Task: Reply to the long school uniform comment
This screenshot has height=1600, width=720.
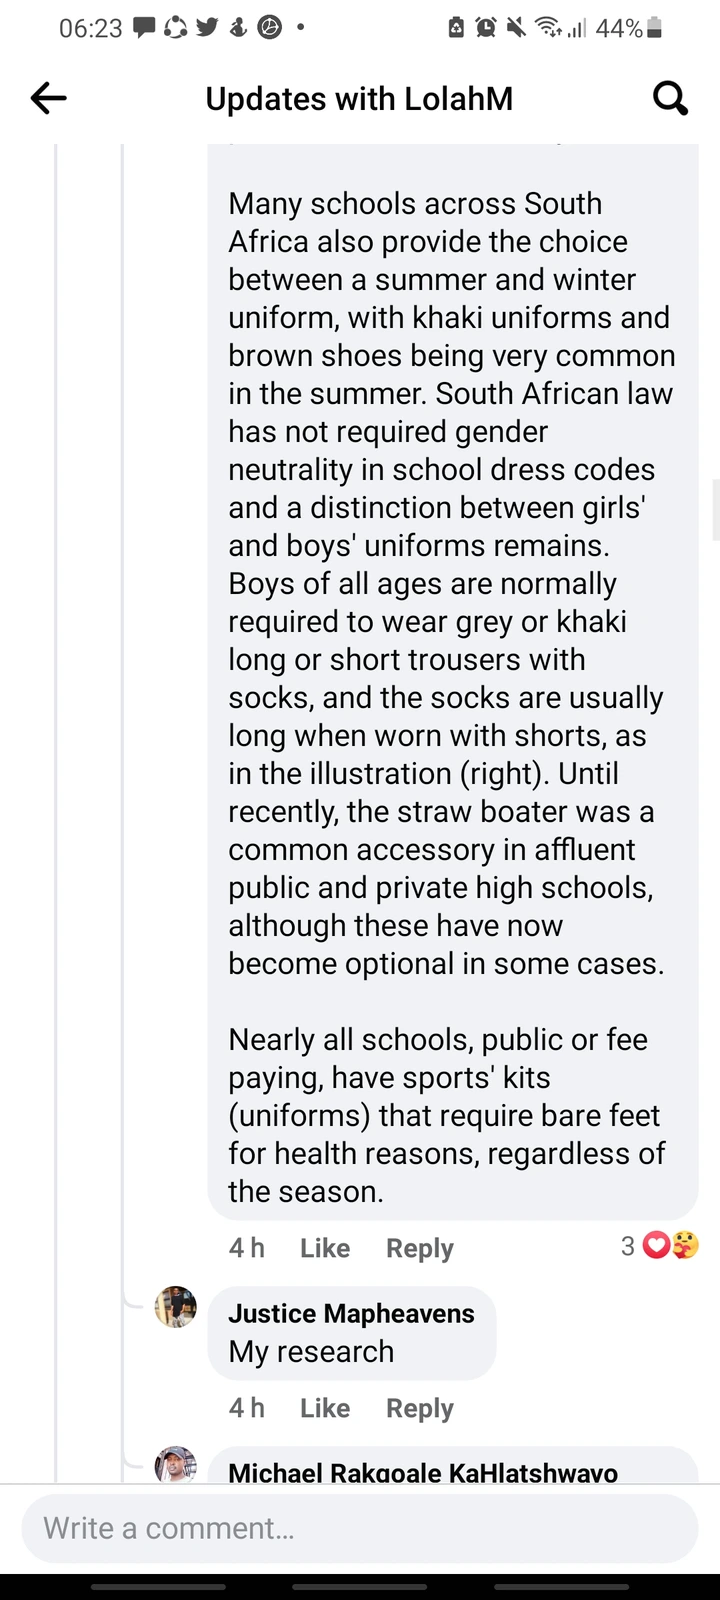Action: click(x=420, y=1248)
